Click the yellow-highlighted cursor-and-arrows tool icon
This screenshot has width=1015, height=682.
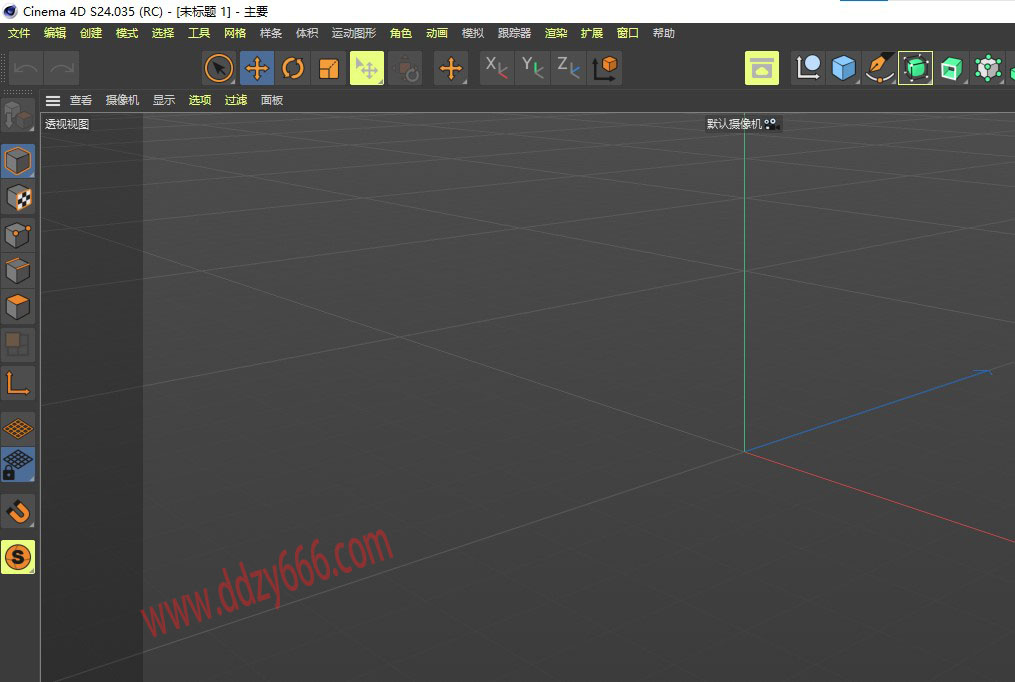[367, 68]
